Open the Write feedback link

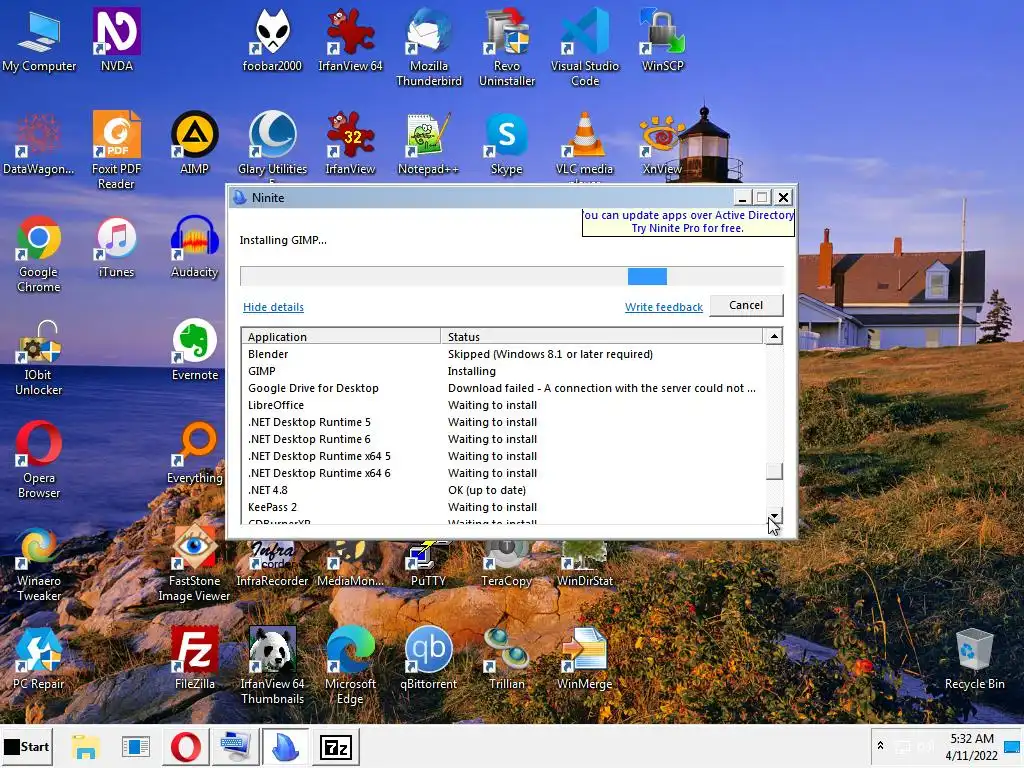coord(664,307)
